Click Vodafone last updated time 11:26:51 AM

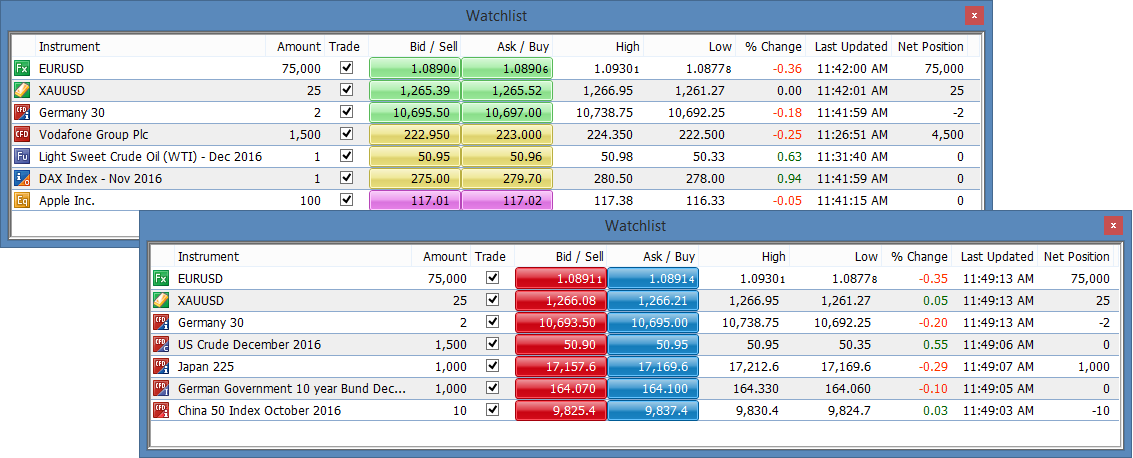coord(852,134)
